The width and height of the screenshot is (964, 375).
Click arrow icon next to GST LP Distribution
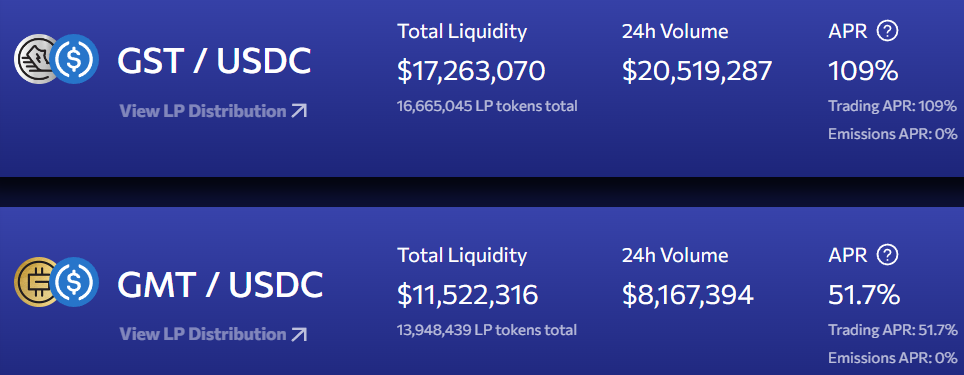click(299, 111)
